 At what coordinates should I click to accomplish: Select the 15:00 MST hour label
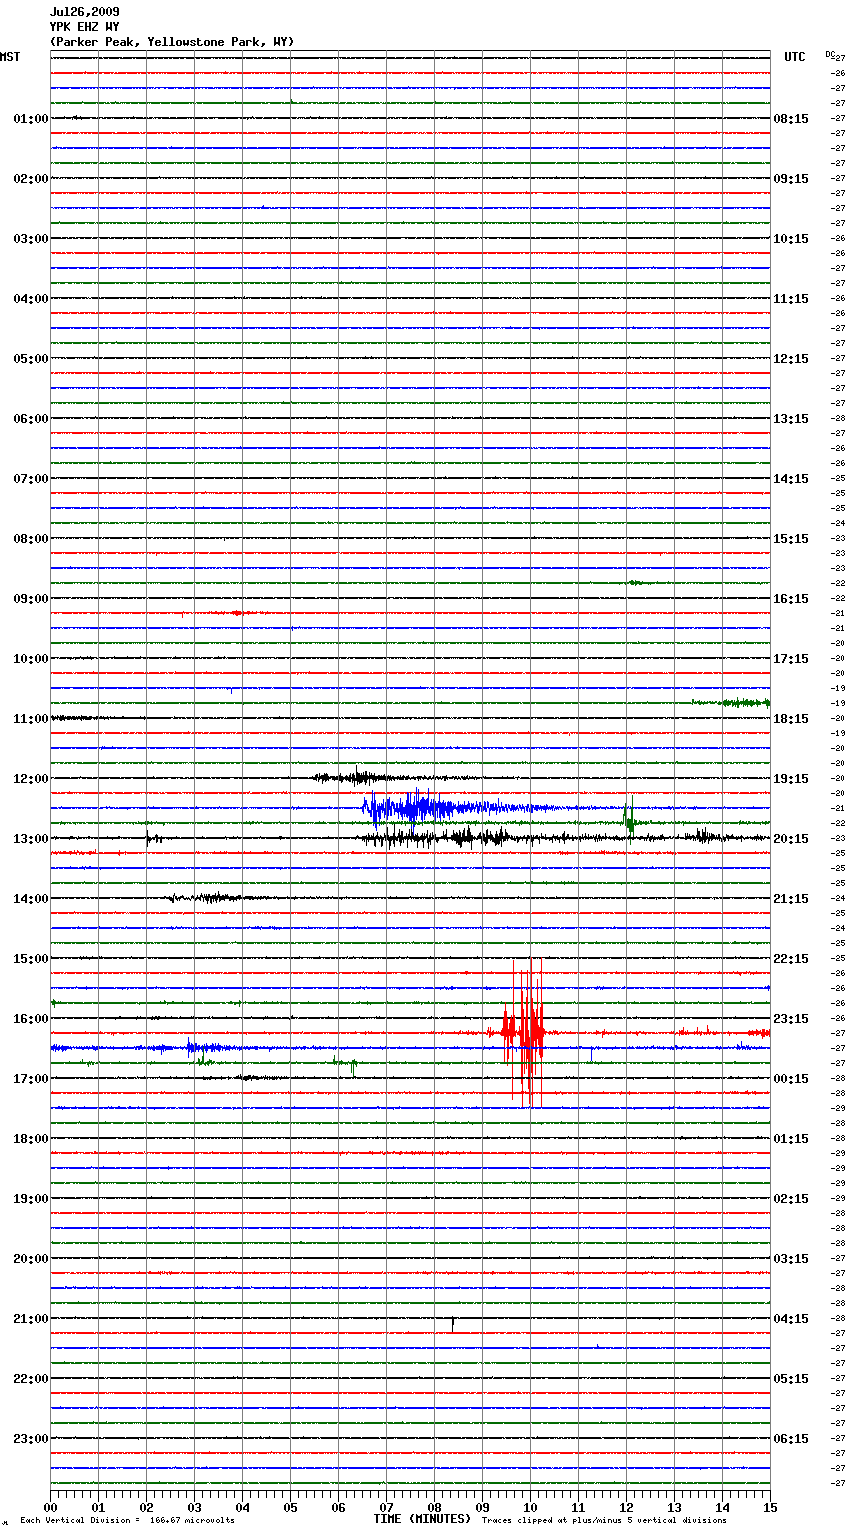tap(30, 959)
